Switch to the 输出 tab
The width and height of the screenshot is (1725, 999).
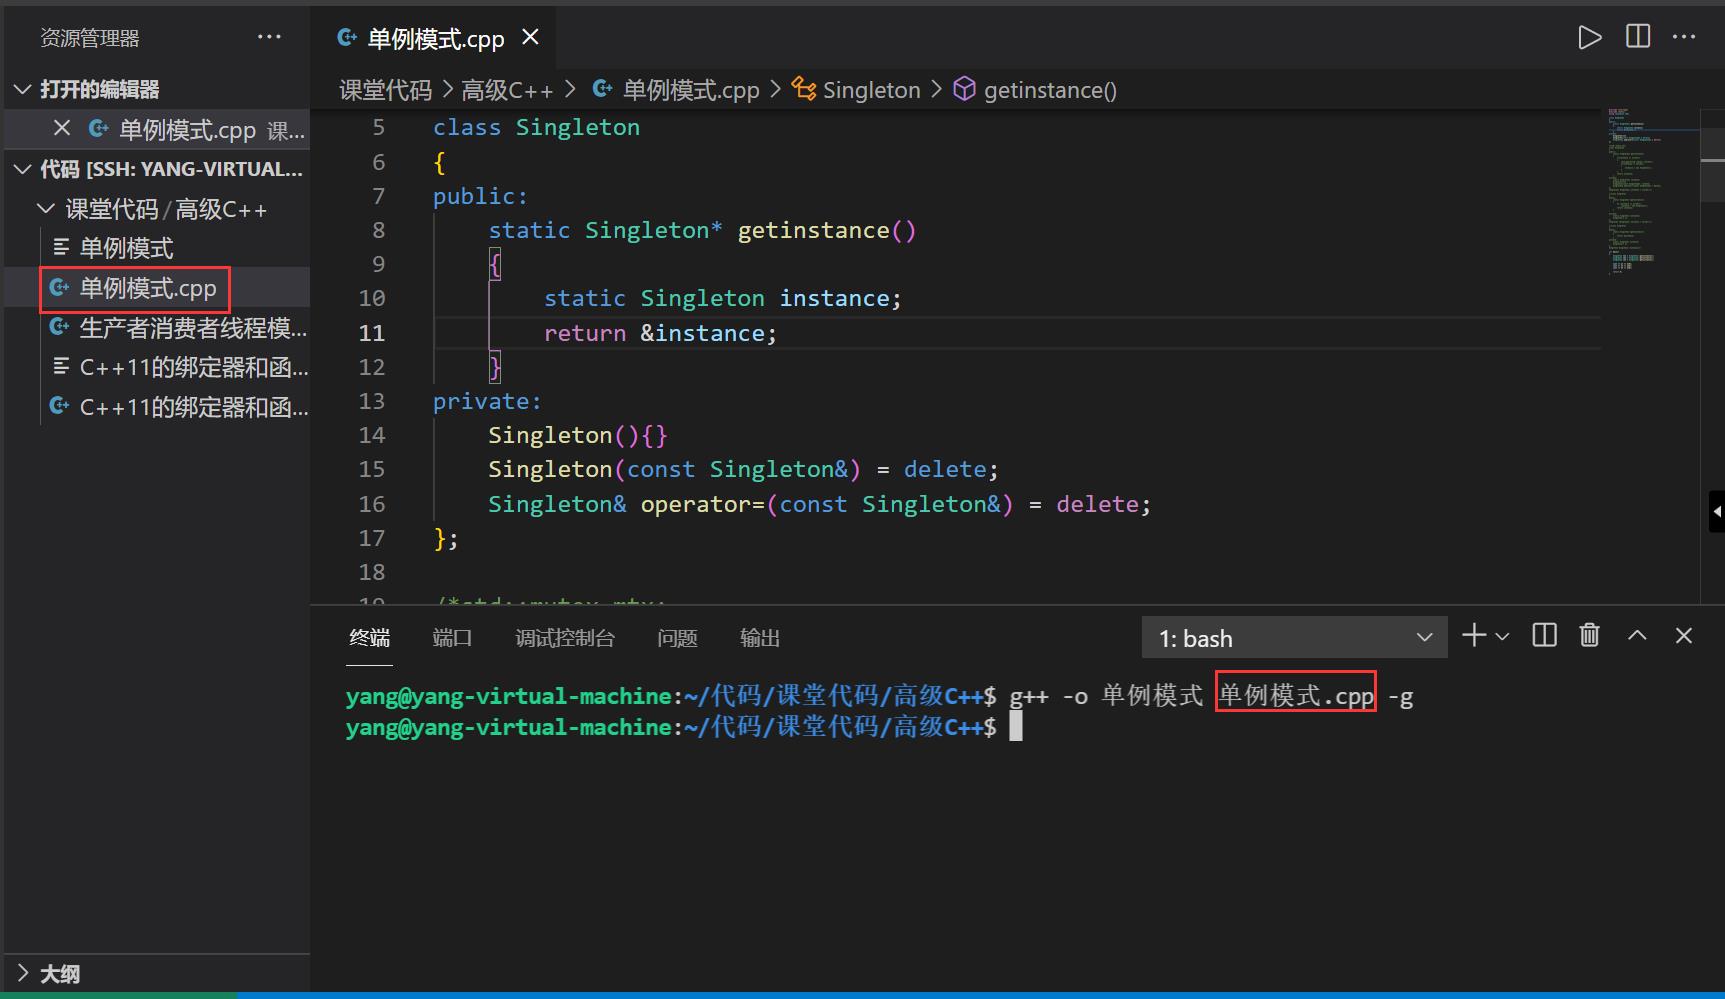(x=760, y=638)
